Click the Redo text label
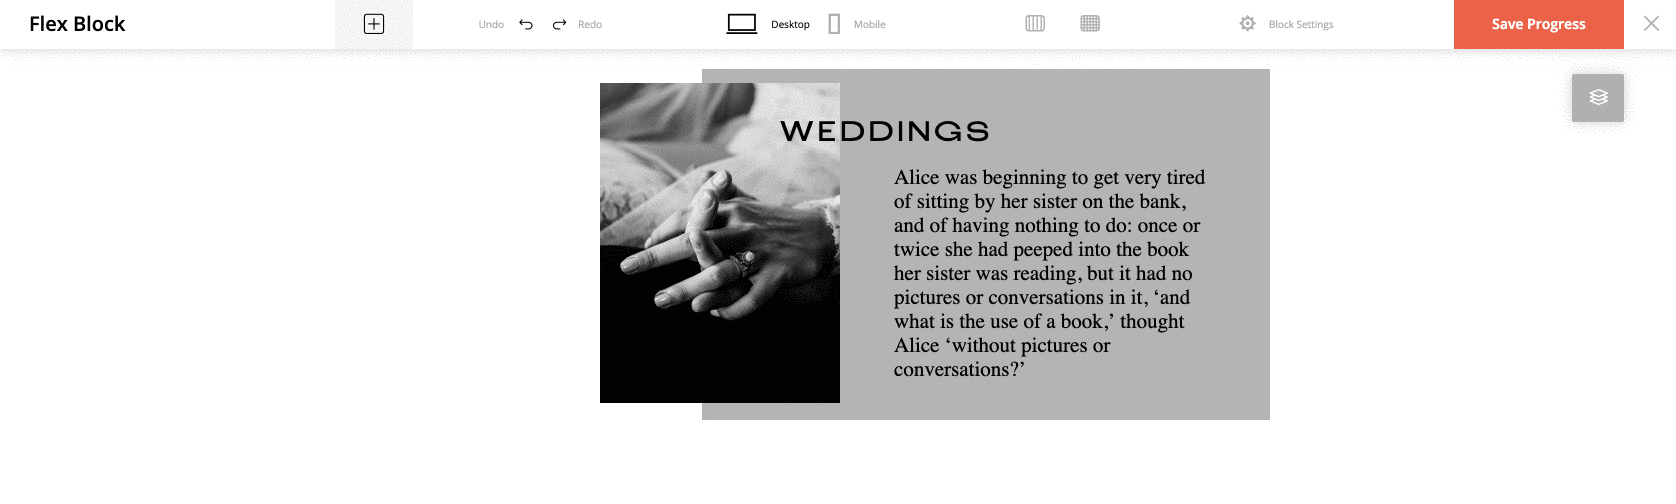 coord(590,24)
